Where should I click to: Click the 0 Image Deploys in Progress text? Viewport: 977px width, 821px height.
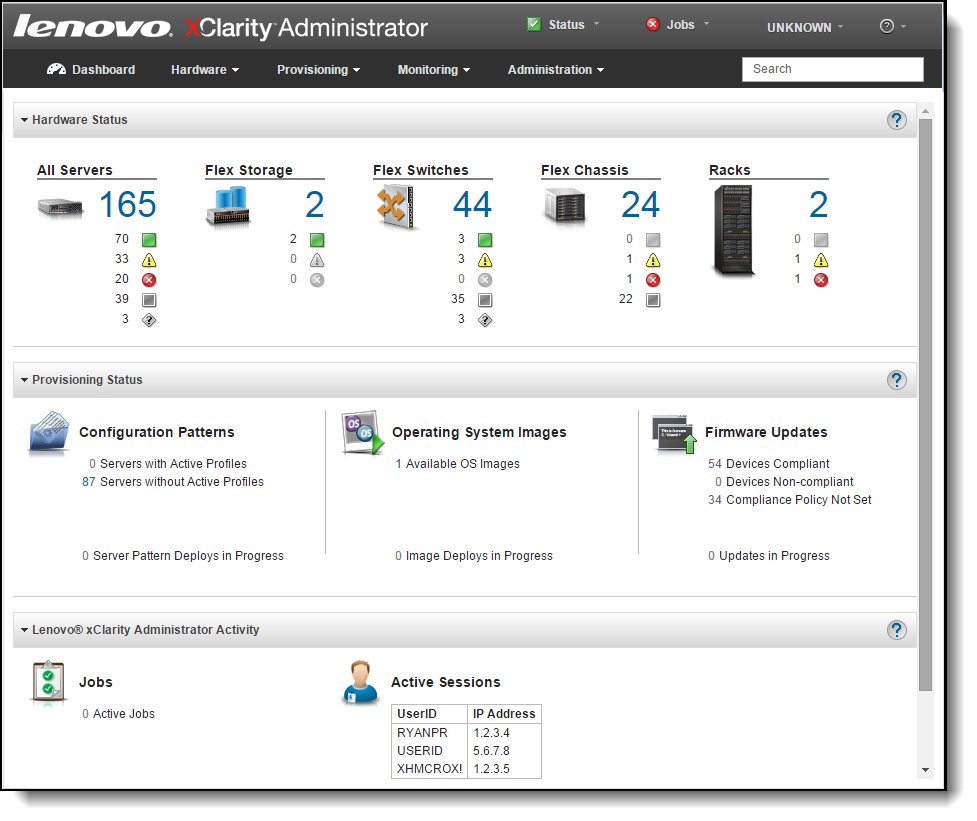tap(474, 556)
